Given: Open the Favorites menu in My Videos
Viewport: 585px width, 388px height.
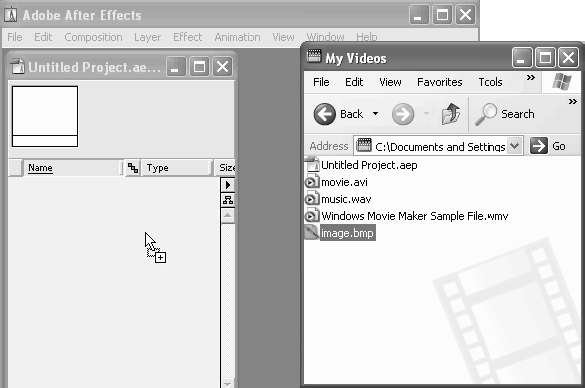Looking at the screenshot, I should (x=439, y=82).
